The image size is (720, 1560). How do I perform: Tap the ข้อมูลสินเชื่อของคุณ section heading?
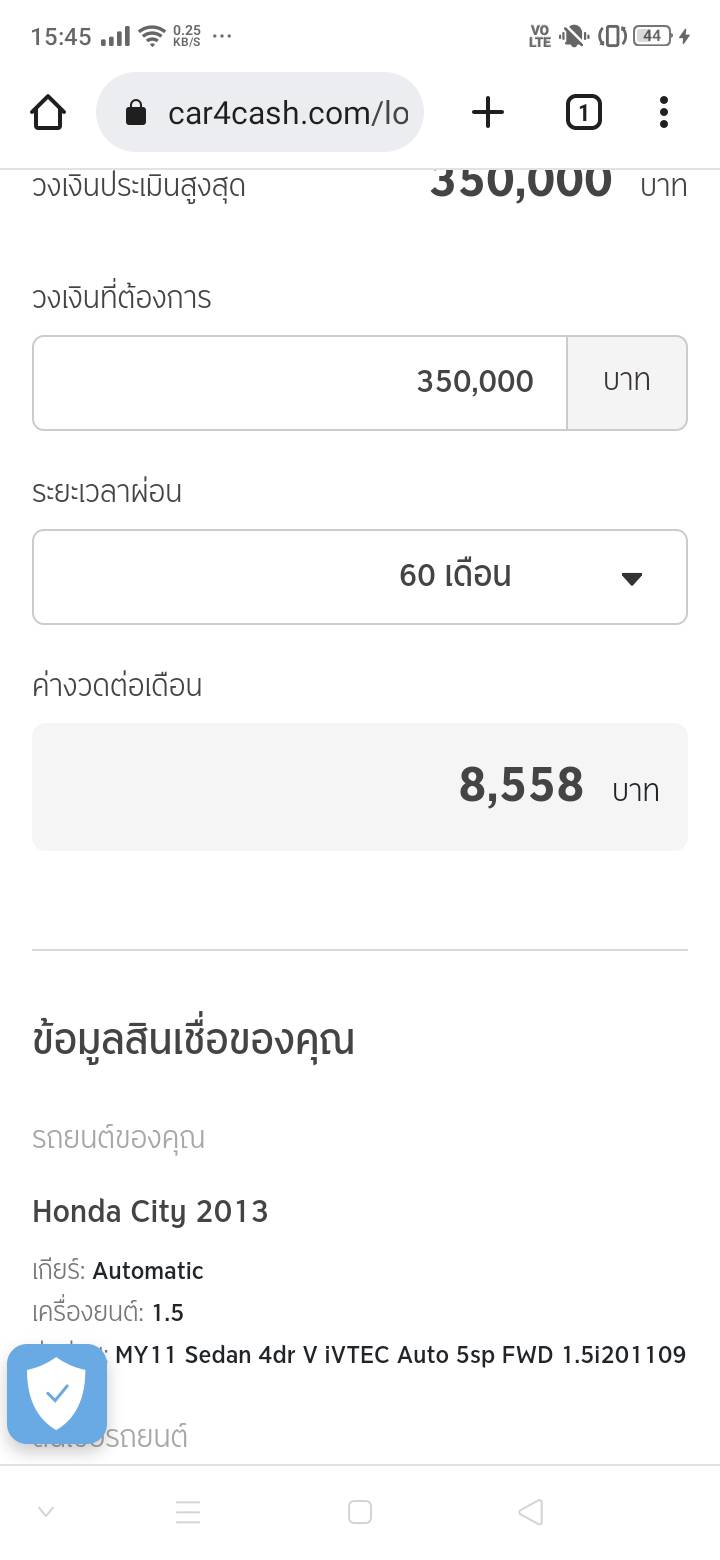point(193,1040)
